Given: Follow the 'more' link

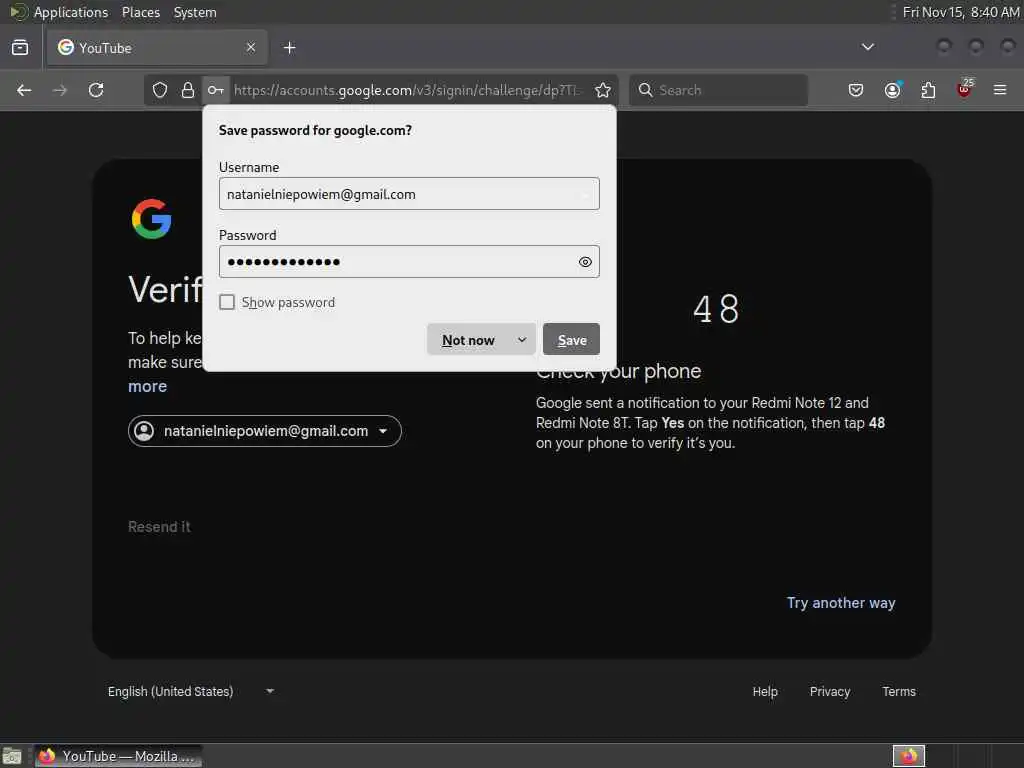Looking at the screenshot, I should tap(148, 387).
